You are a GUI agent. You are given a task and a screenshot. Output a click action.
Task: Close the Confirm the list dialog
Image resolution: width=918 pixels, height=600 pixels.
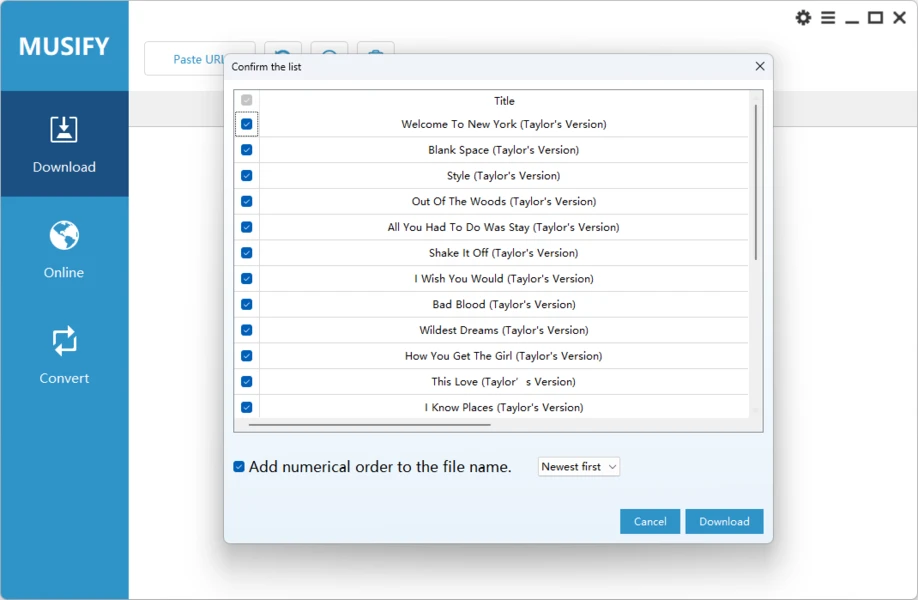coord(759,67)
